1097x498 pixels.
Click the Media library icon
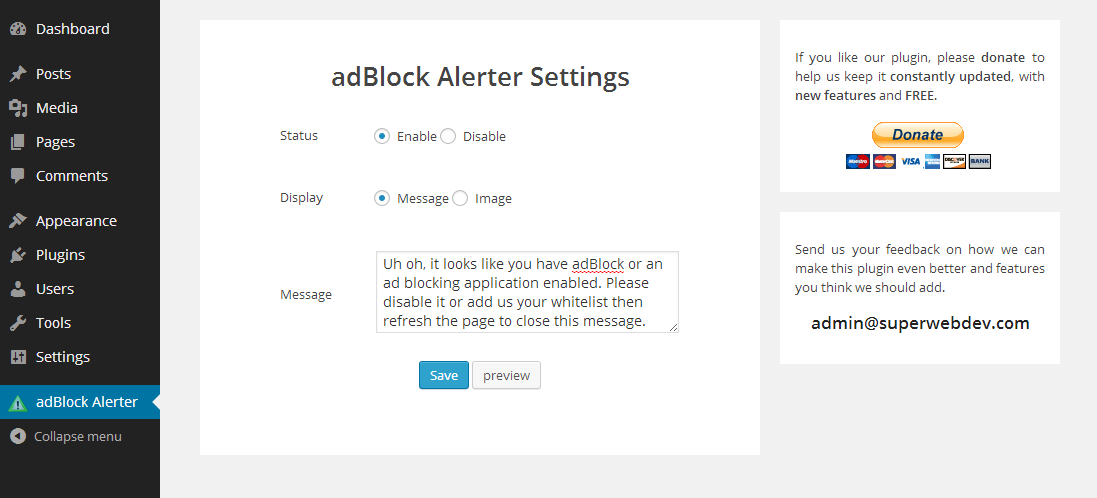[x=17, y=108]
